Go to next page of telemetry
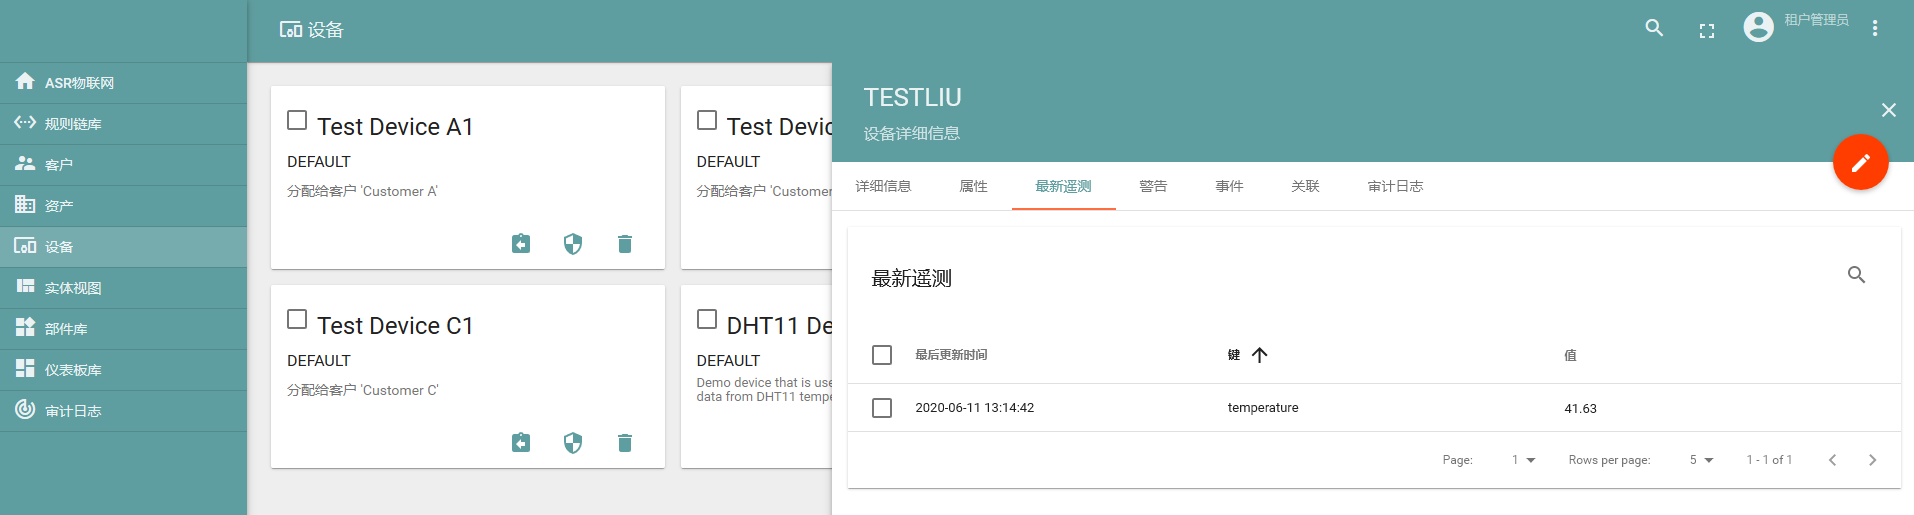Image resolution: width=1914 pixels, height=515 pixels. pyautogui.click(x=1872, y=460)
